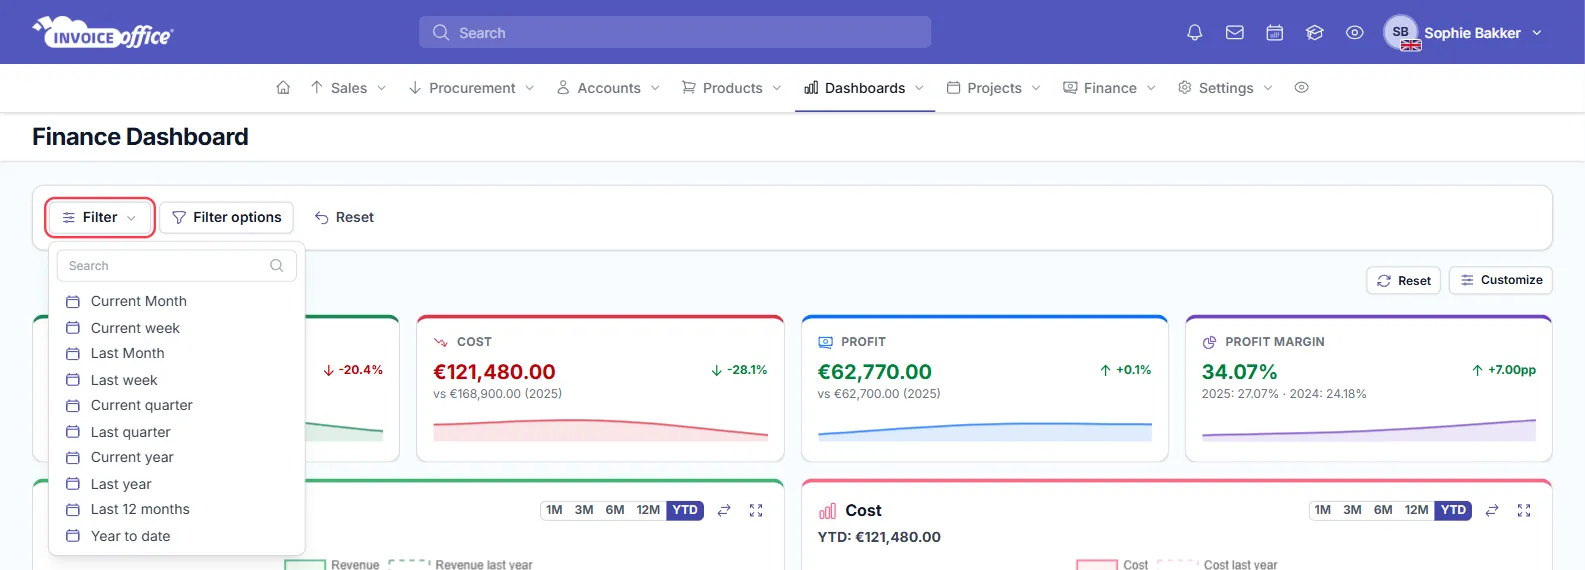This screenshot has width=1585, height=570.
Task: Open the Dashboards menu
Action: click(865, 88)
